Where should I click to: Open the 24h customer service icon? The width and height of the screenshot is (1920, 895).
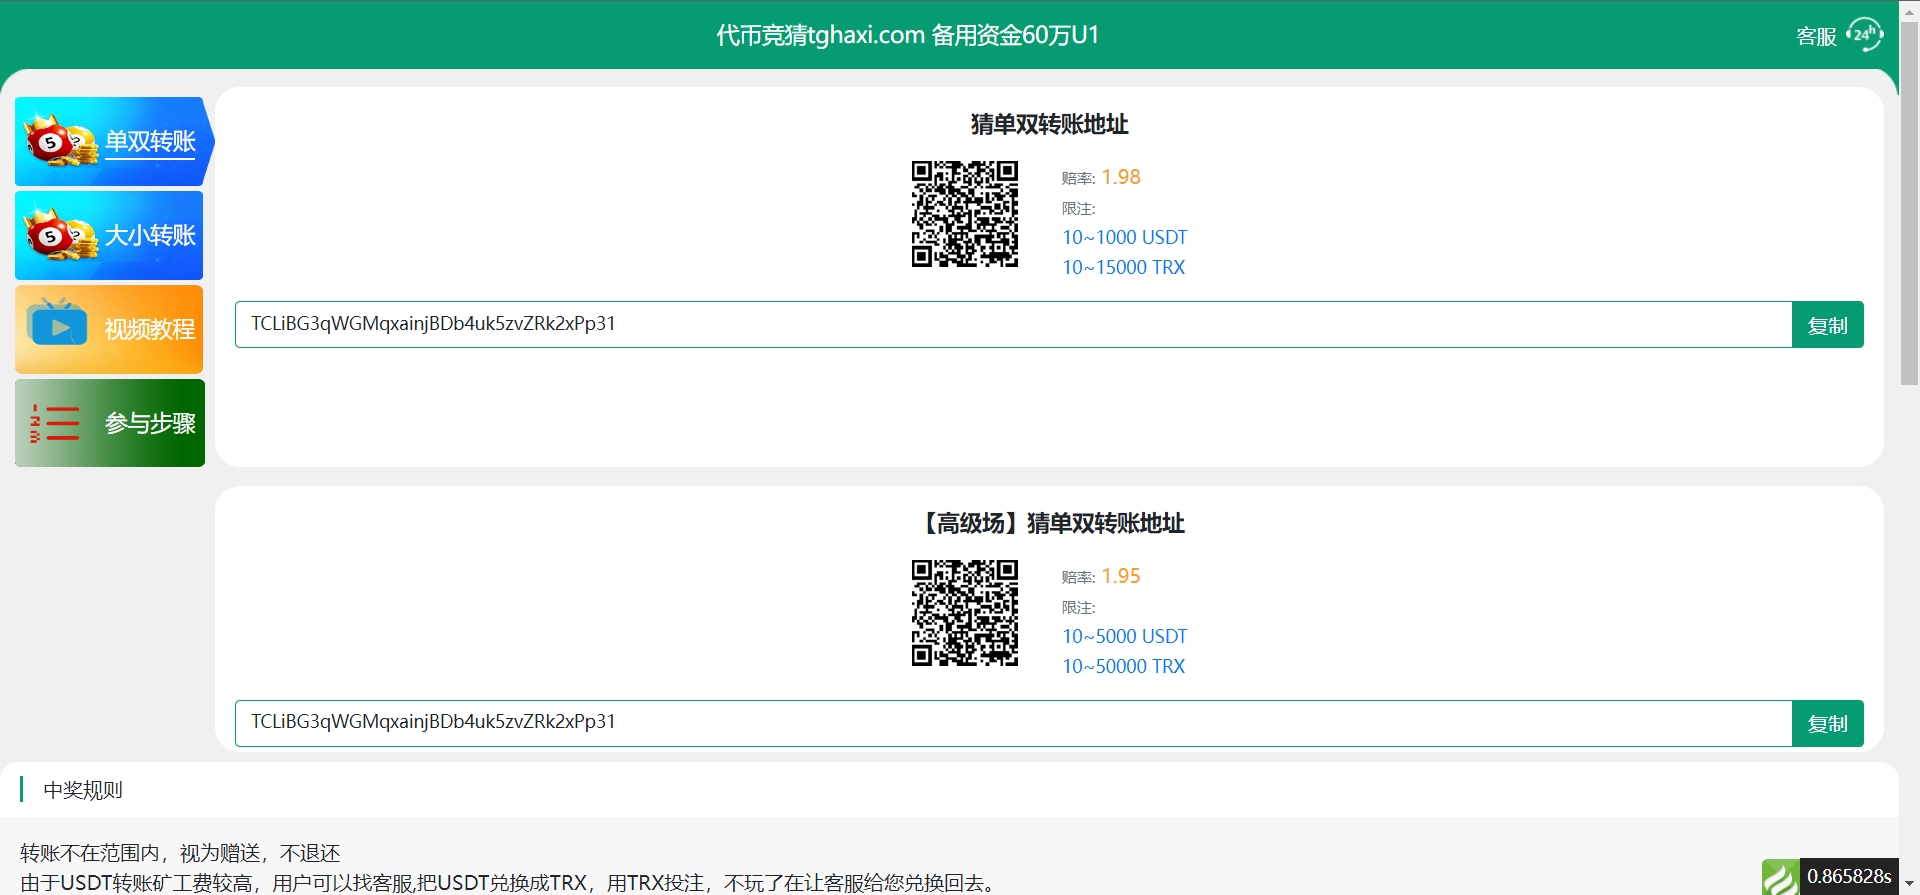(1864, 35)
